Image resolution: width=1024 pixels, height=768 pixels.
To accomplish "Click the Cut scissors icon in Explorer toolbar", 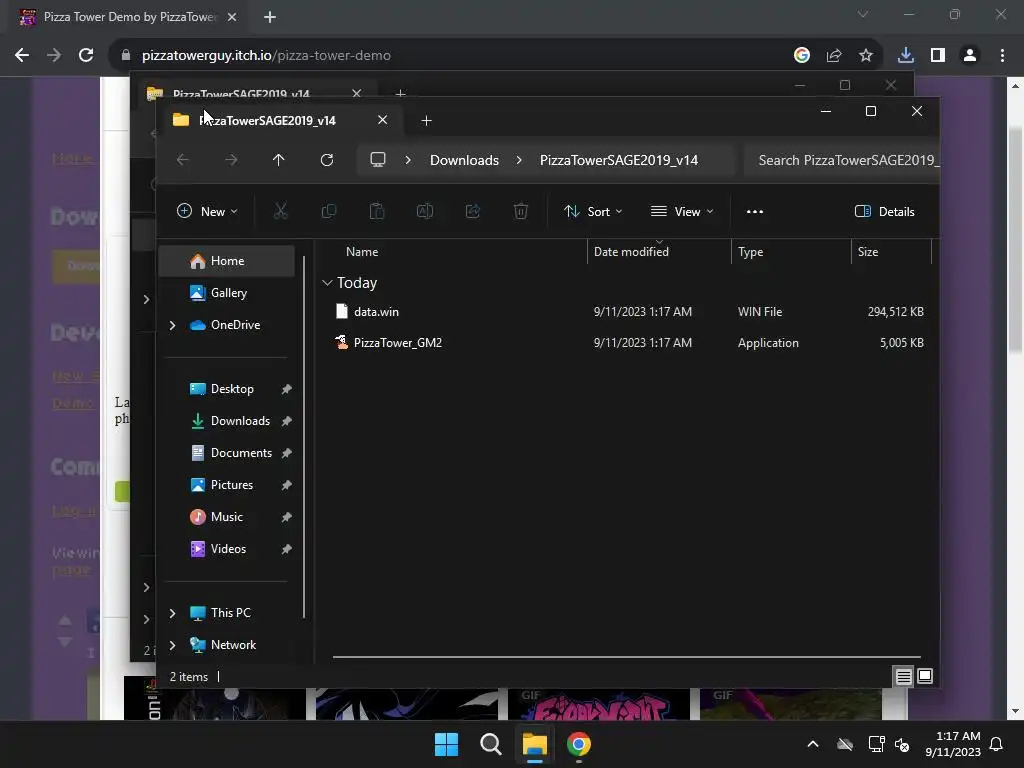I will click(x=280, y=211).
